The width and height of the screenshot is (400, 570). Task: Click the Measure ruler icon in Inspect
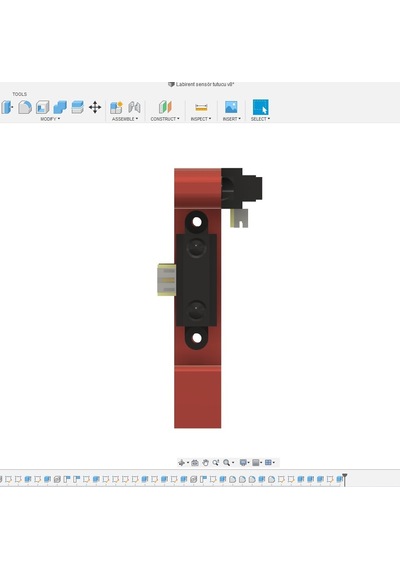tap(201, 107)
